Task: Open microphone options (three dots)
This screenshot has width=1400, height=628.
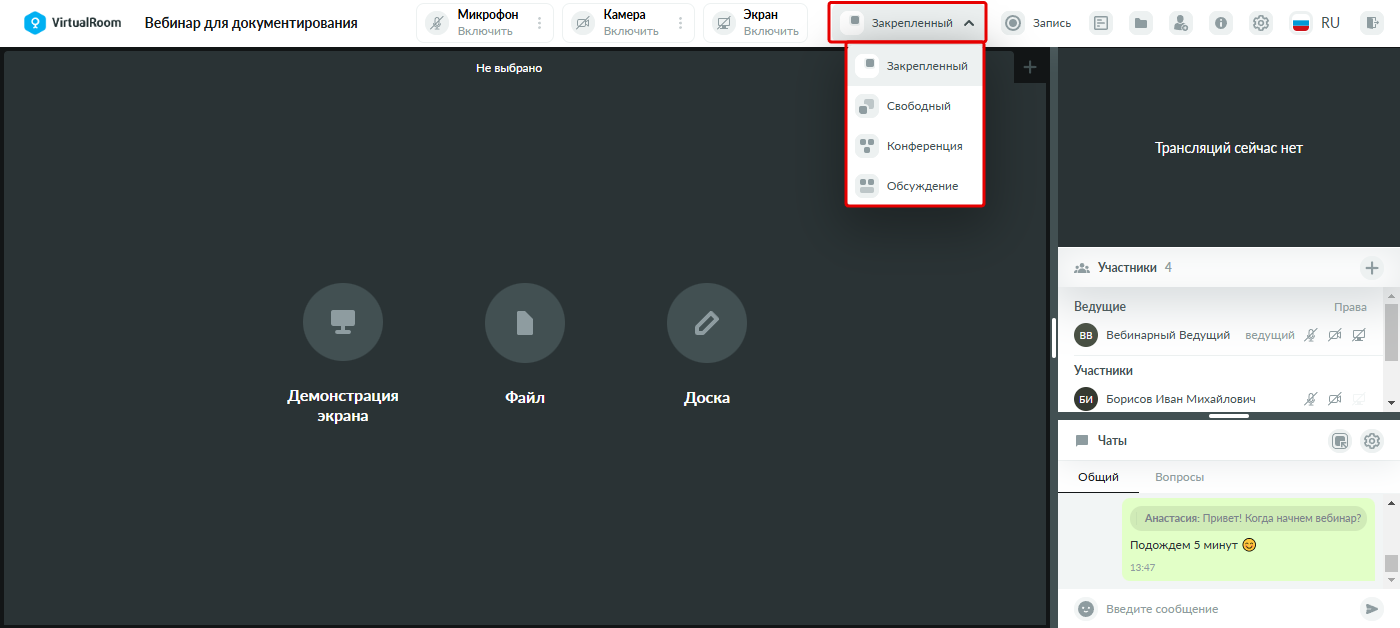Action: [x=540, y=23]
